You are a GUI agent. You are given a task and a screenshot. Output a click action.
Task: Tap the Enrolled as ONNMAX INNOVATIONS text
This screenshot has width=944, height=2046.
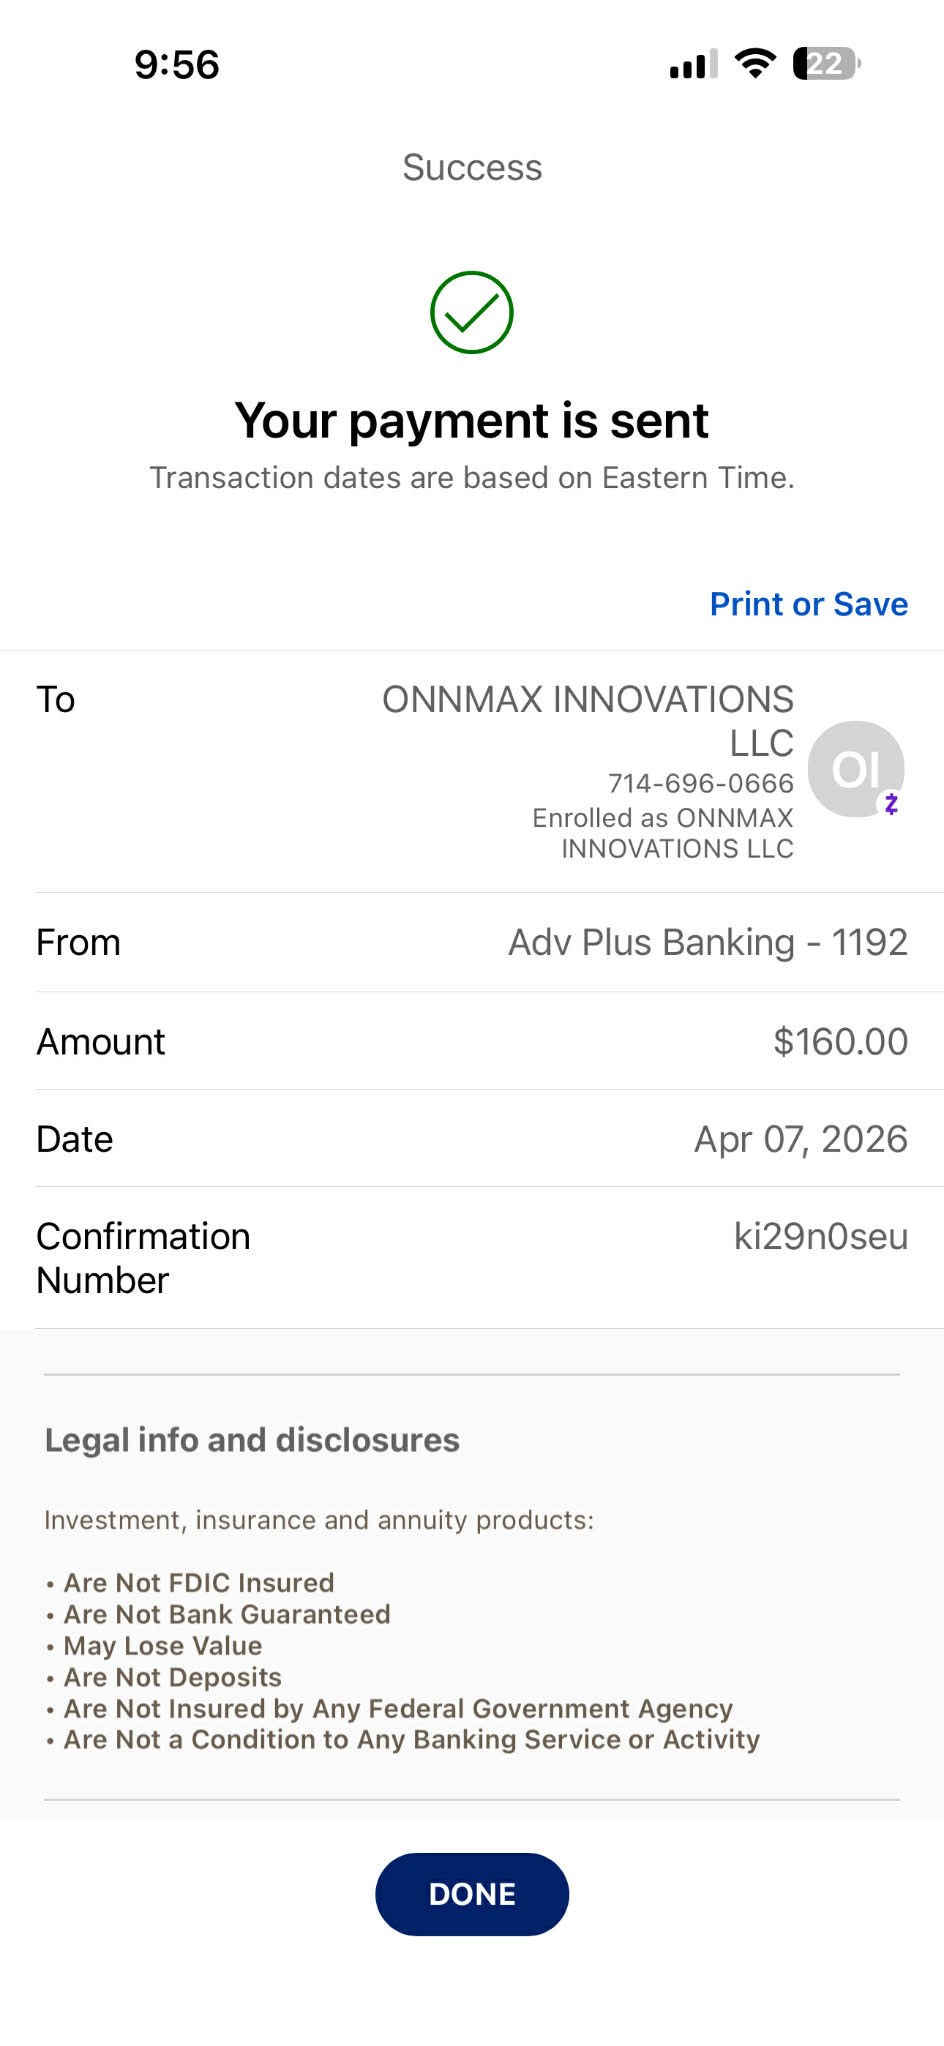coord(662,833)
